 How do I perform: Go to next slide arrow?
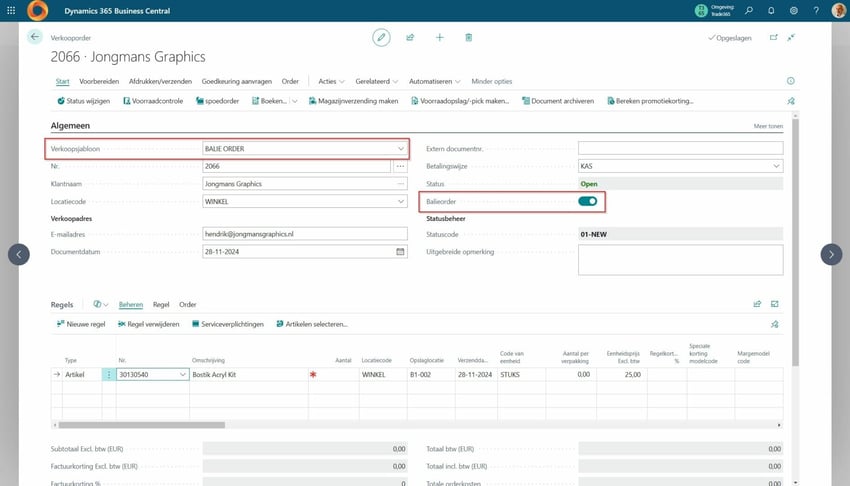coord(831,254)
